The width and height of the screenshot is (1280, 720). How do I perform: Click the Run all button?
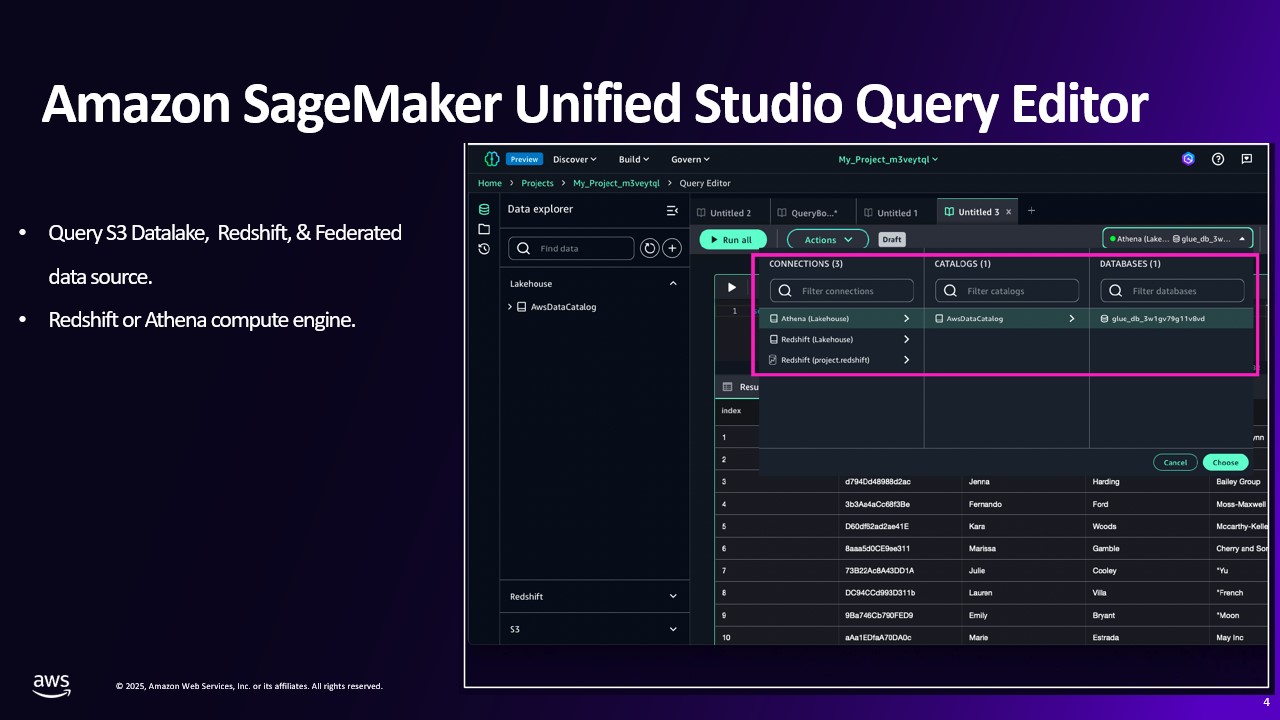pyautogui.click(x=733, y=240)
